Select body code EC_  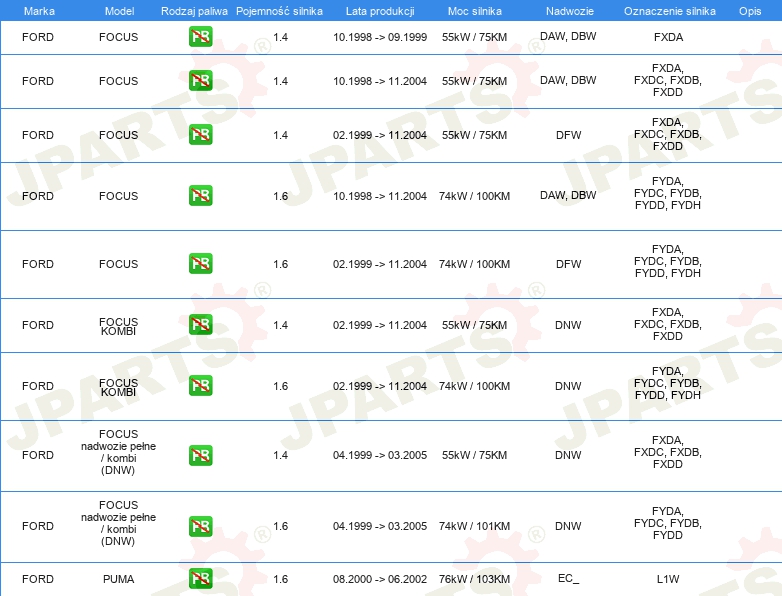pos(568,579)
